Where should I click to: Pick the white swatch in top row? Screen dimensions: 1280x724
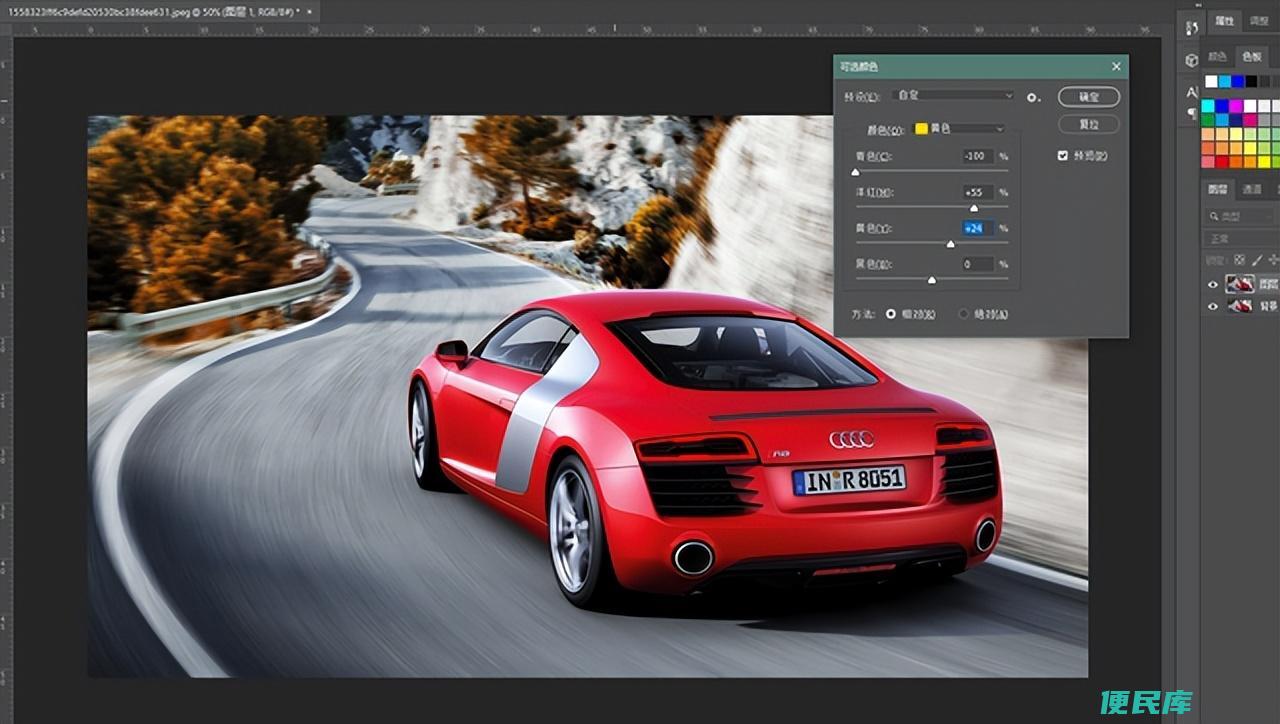(x=1211, y=82)
